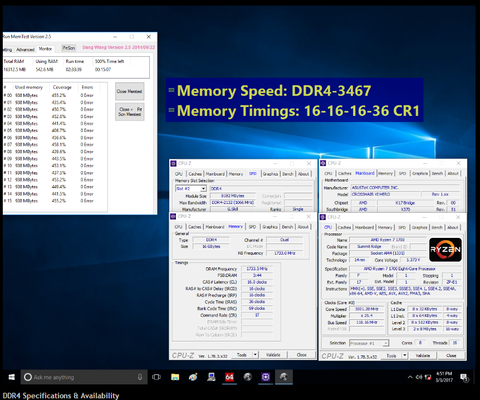Click the NB Frequency value field
480x400 pixels.
285,253
